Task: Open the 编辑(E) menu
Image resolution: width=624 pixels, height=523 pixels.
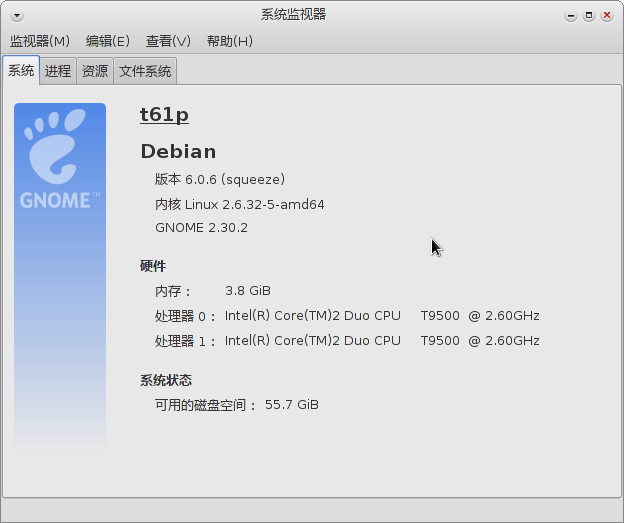Action: tap(108, 41)
